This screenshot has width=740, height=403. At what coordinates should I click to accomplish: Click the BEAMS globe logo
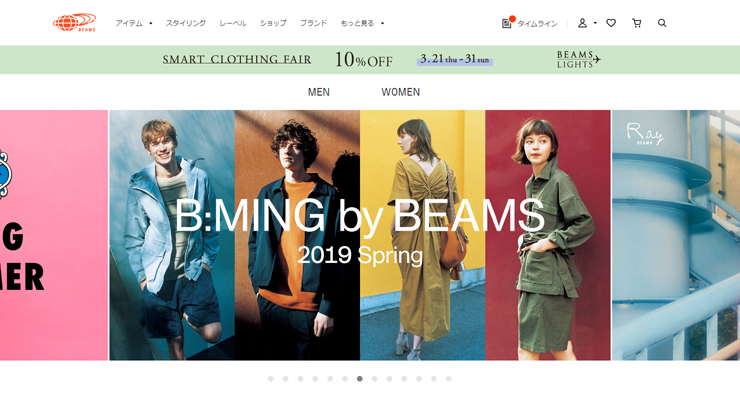pos(74,22)
